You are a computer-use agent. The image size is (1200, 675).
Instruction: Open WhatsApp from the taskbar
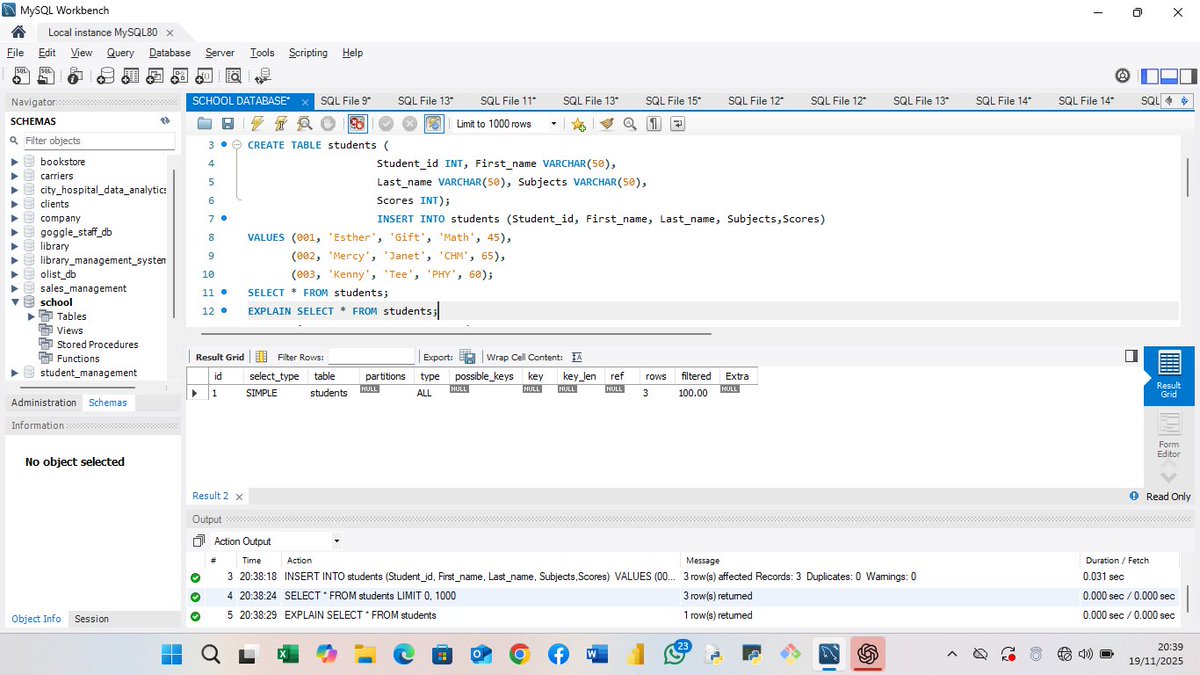point(672,654)
